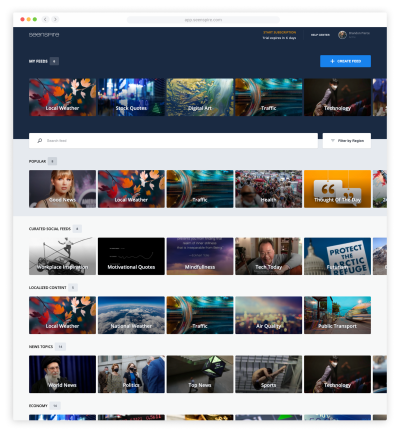This screenshot has height=432, width=400.
Task: Click the Start Subscription link
Action: (x=279, y=32)
